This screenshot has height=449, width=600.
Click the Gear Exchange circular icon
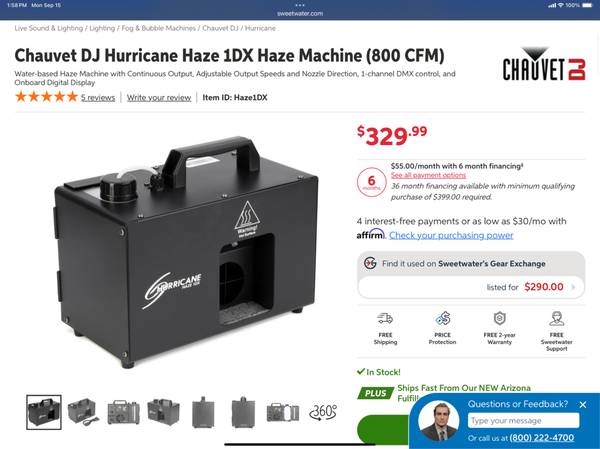pyautogui.click(x=370, y=263)
